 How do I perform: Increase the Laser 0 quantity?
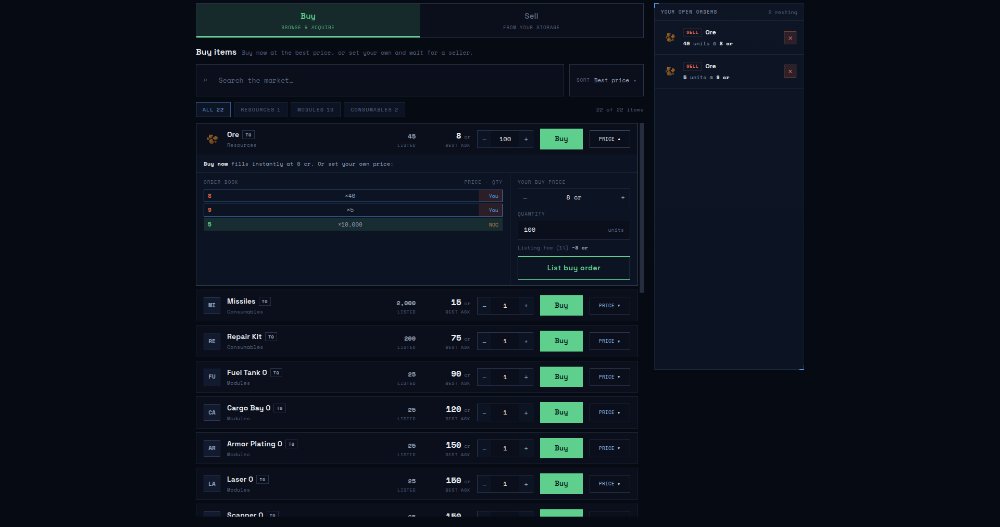pos(526,484)
